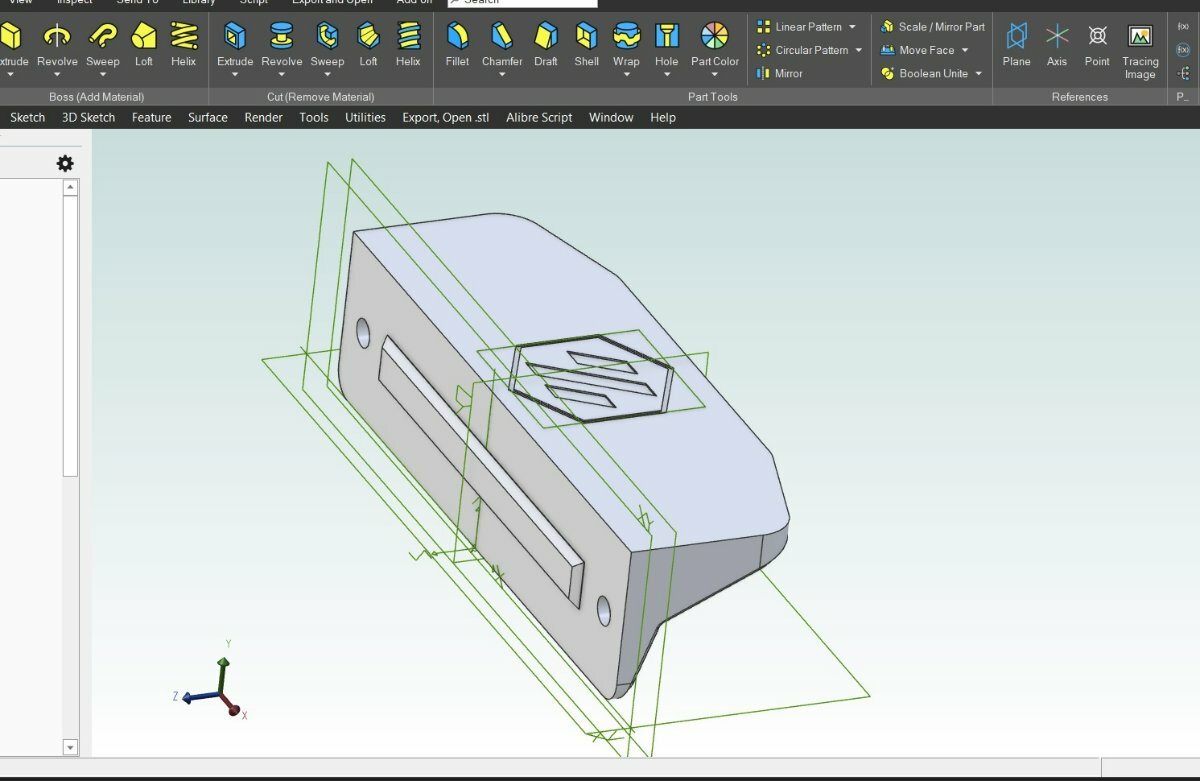
Task: Open the 3D Sketch menu
Action: 89,117
